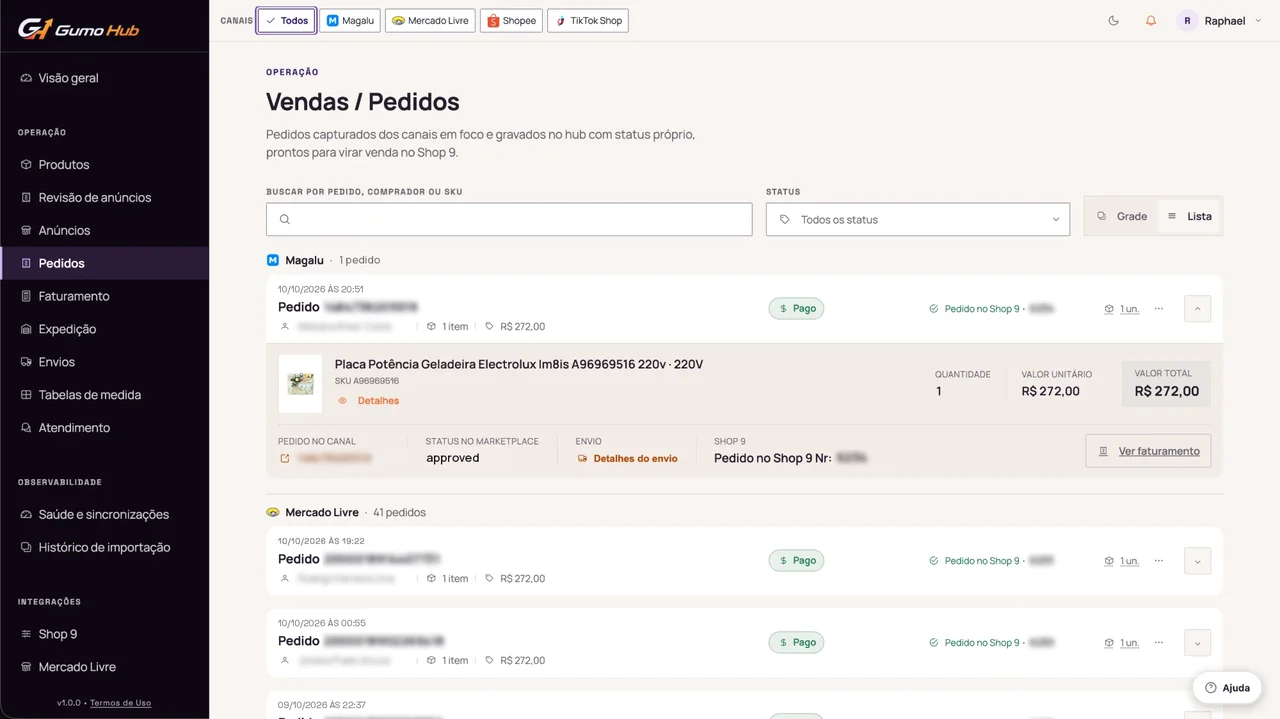Select the Todos channel filter
The width and height of the screenshot is (1280, 719).
pos(287,20)
